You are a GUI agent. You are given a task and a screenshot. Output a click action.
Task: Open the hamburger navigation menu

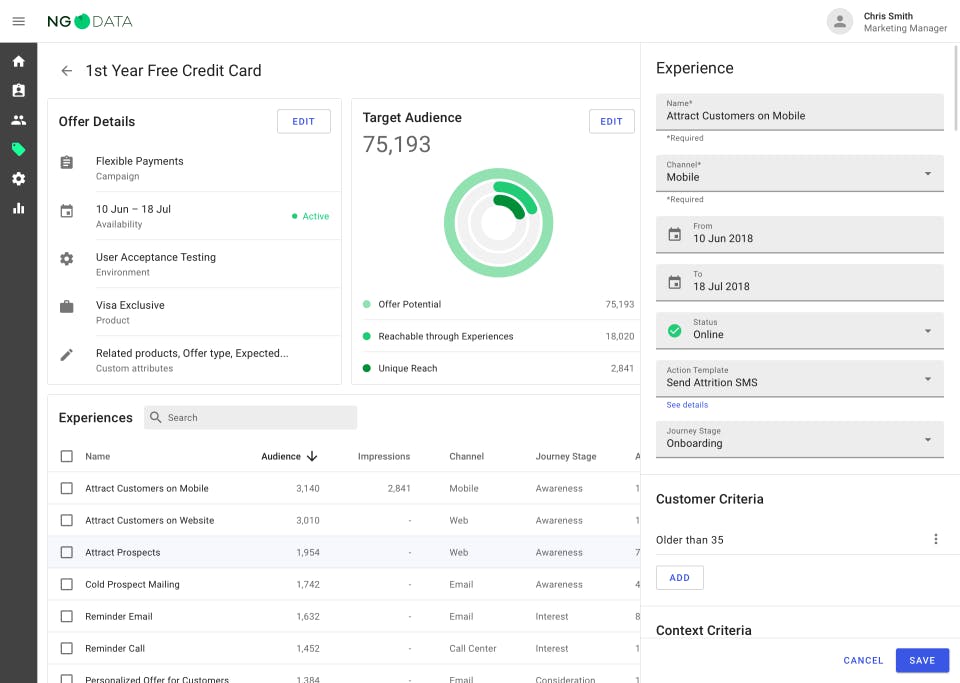coord(18,21)
